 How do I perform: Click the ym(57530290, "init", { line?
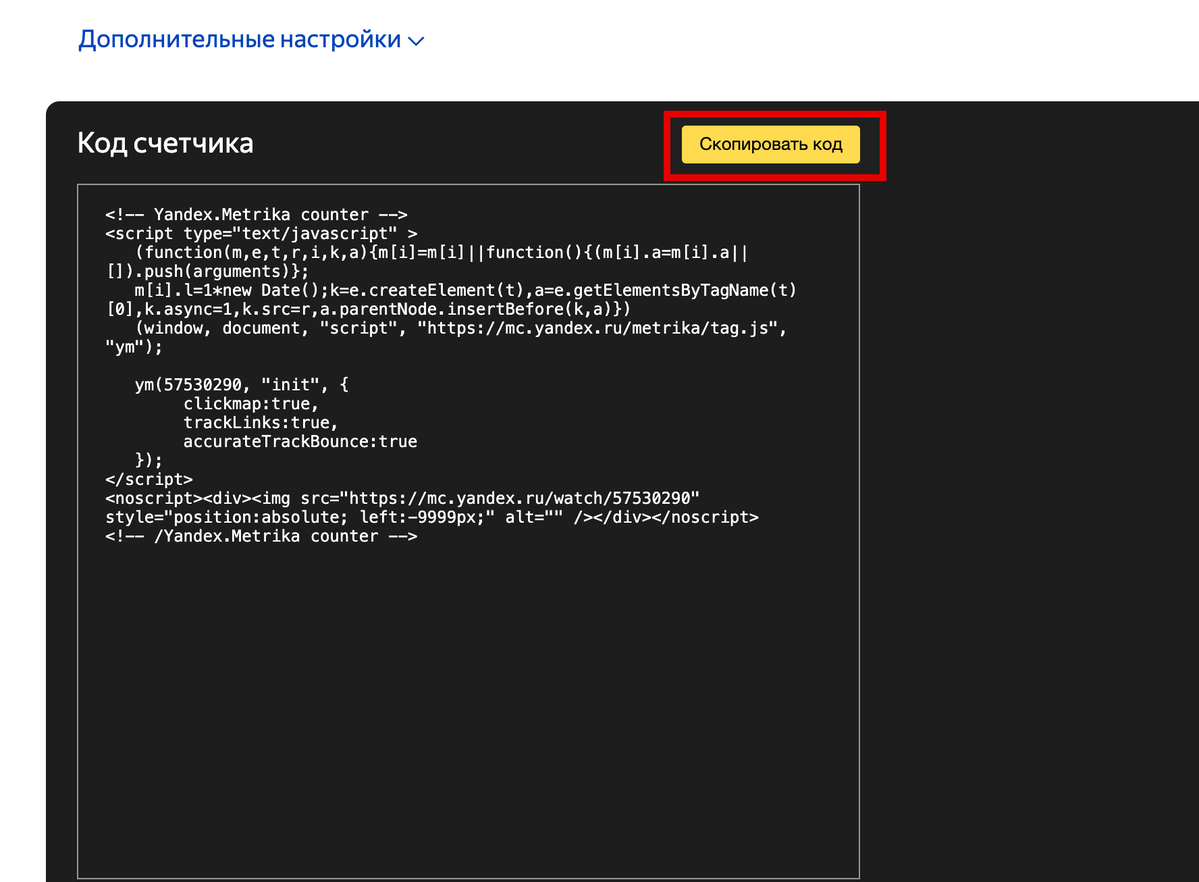(x=242, y=385)
